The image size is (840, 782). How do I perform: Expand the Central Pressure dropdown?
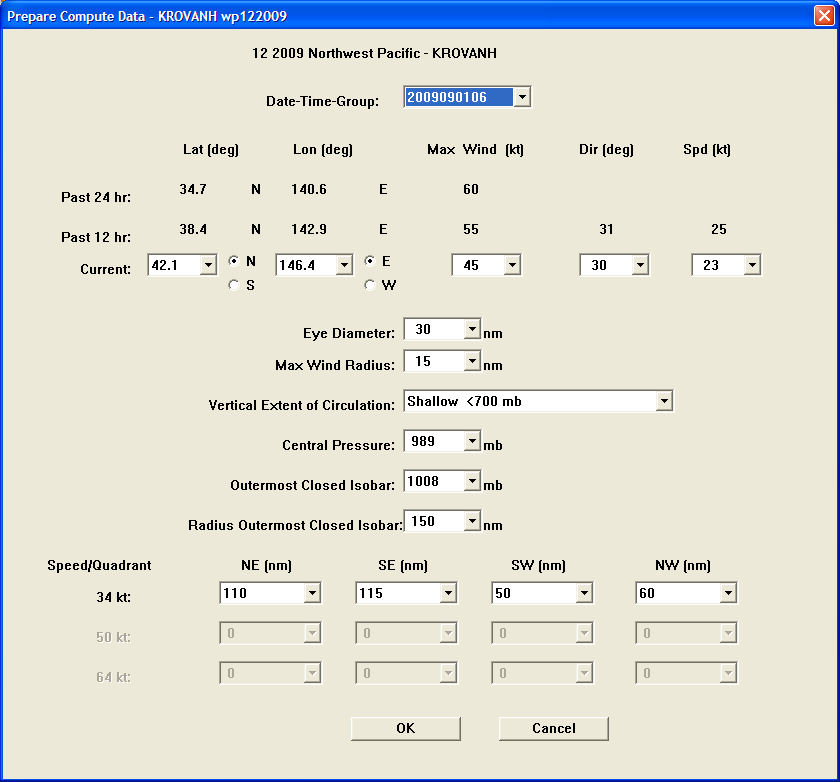coord(473,441)
